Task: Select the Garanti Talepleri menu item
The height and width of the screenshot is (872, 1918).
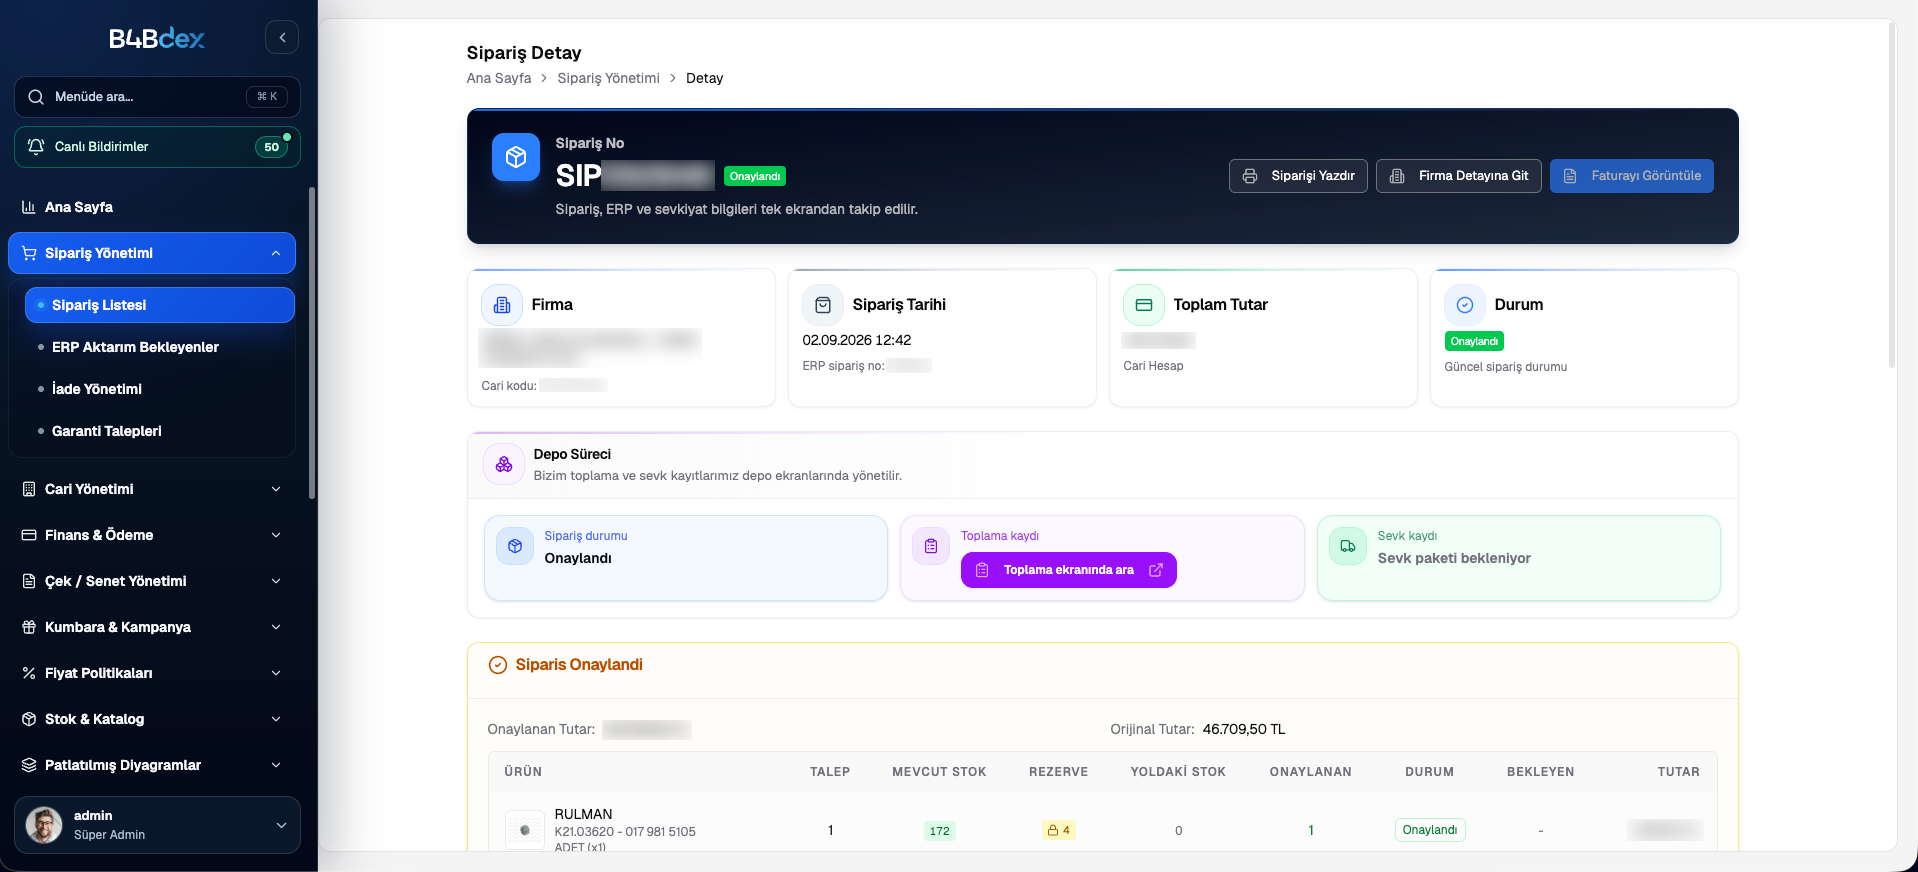Action: [x=160, y=431]
